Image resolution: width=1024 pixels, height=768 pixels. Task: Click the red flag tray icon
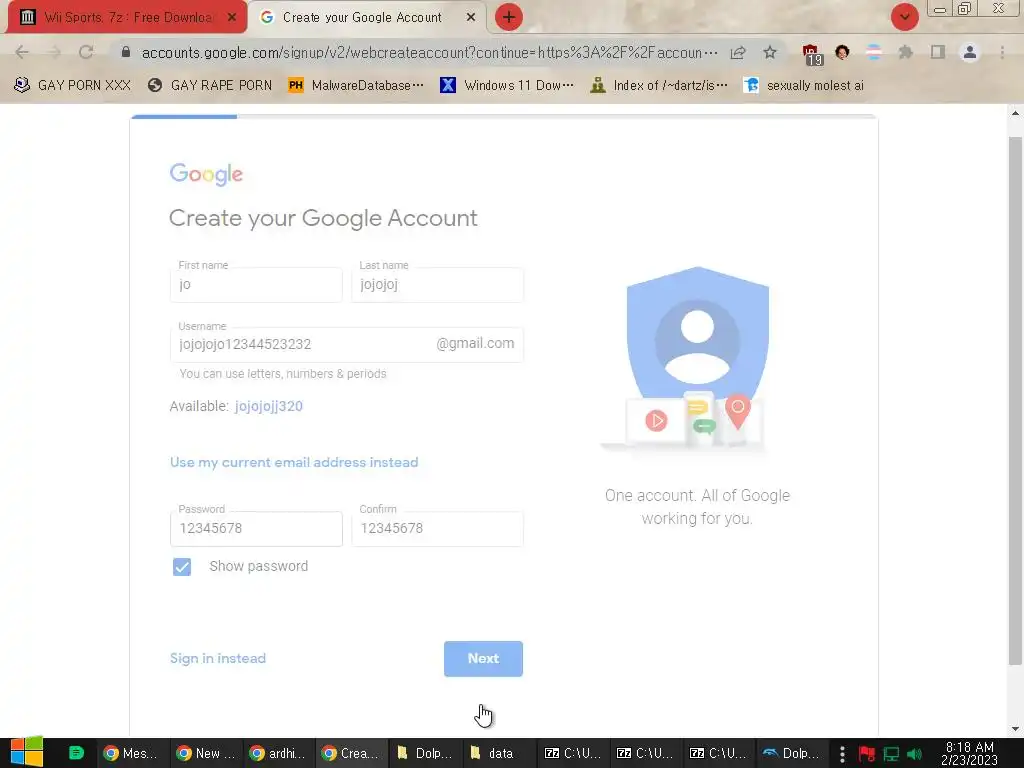click(x=867, y=754)
